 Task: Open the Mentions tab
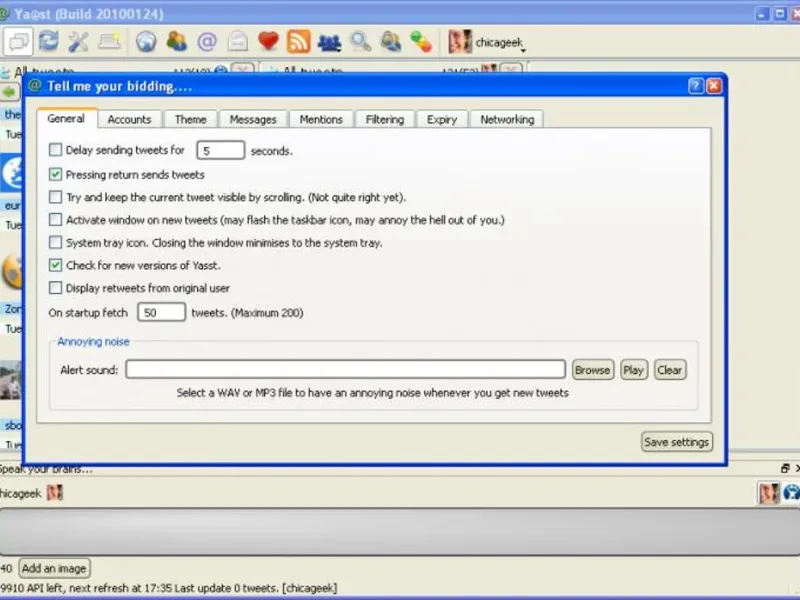pyautogui.click(x=321, y=119)
